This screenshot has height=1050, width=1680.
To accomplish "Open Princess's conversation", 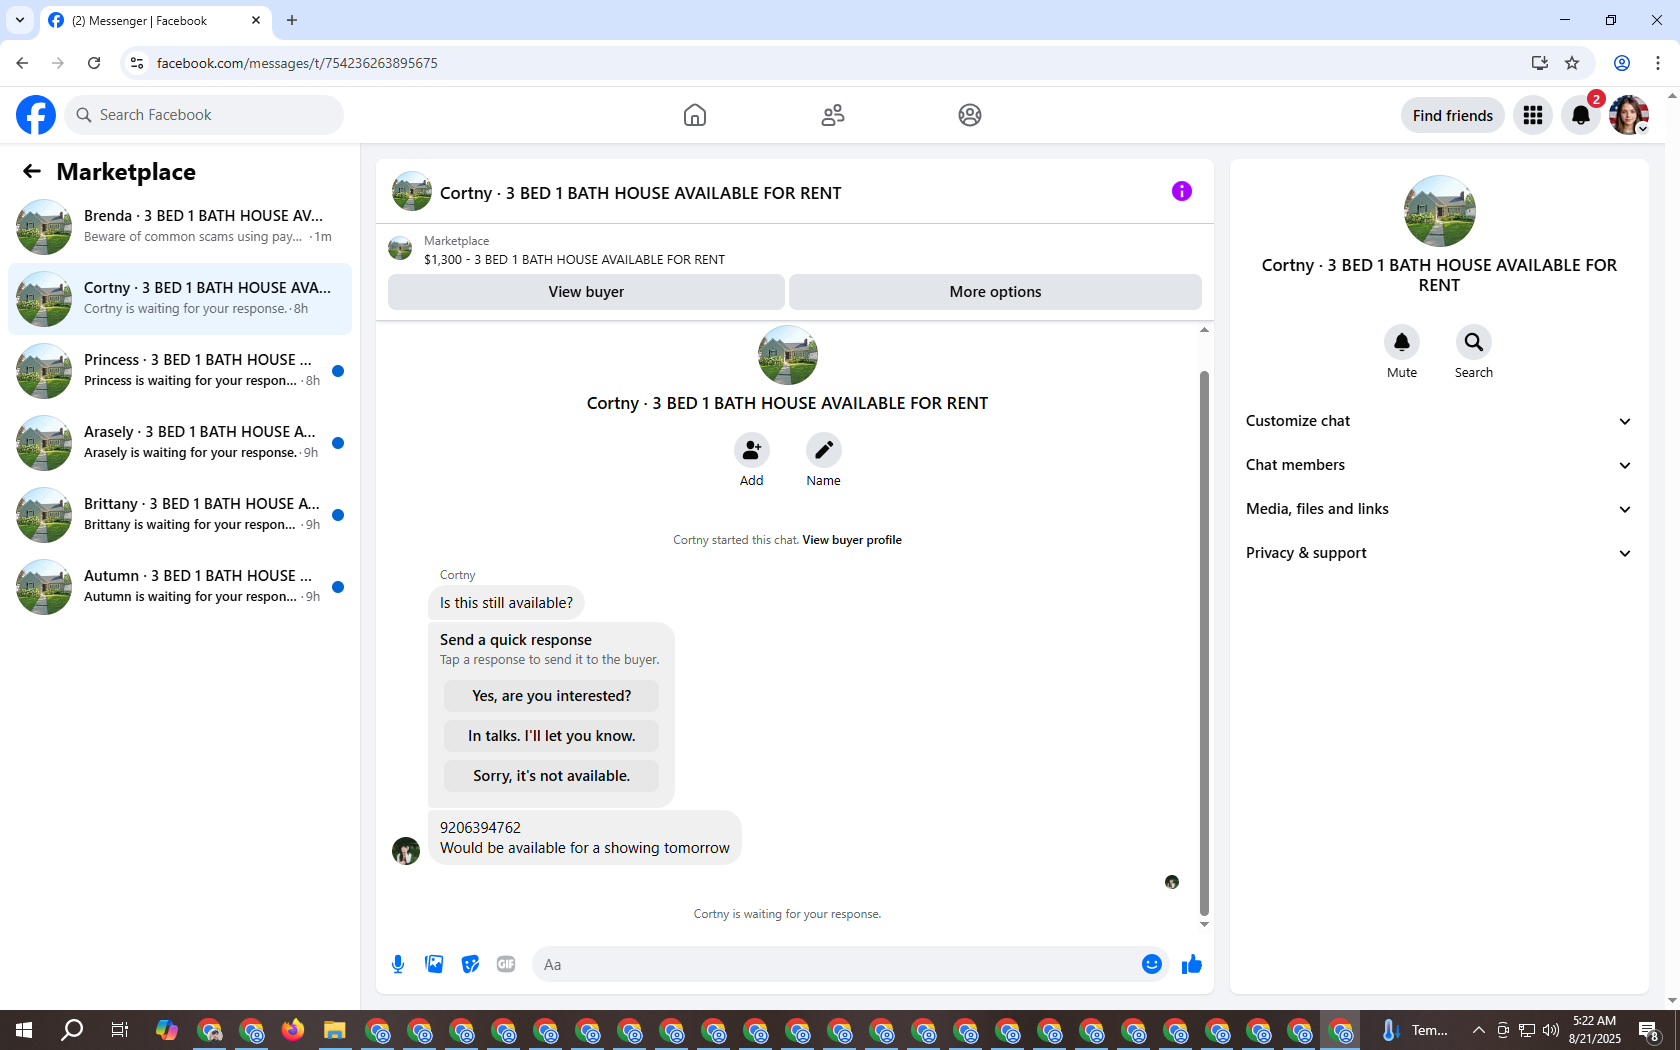I will 180,371.
